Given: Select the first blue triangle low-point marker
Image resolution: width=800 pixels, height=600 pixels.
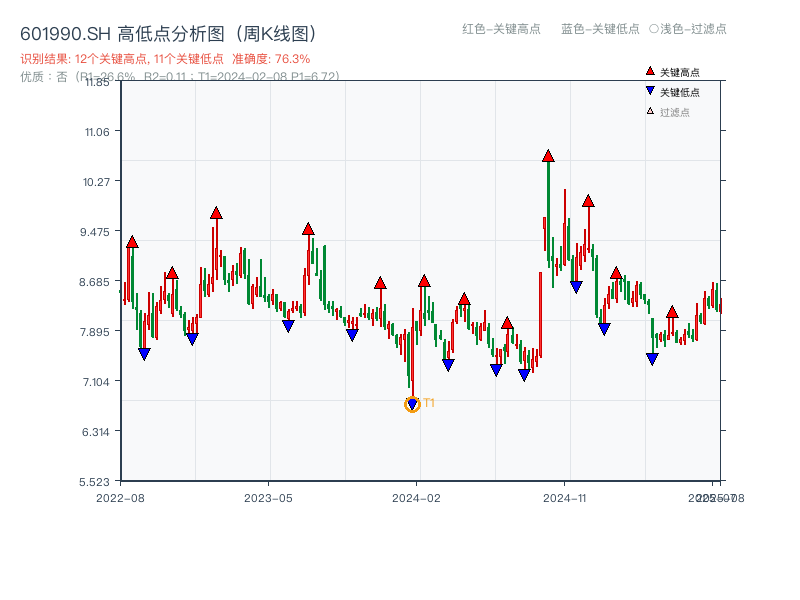Looking at the screenshot, I should 144,353.
